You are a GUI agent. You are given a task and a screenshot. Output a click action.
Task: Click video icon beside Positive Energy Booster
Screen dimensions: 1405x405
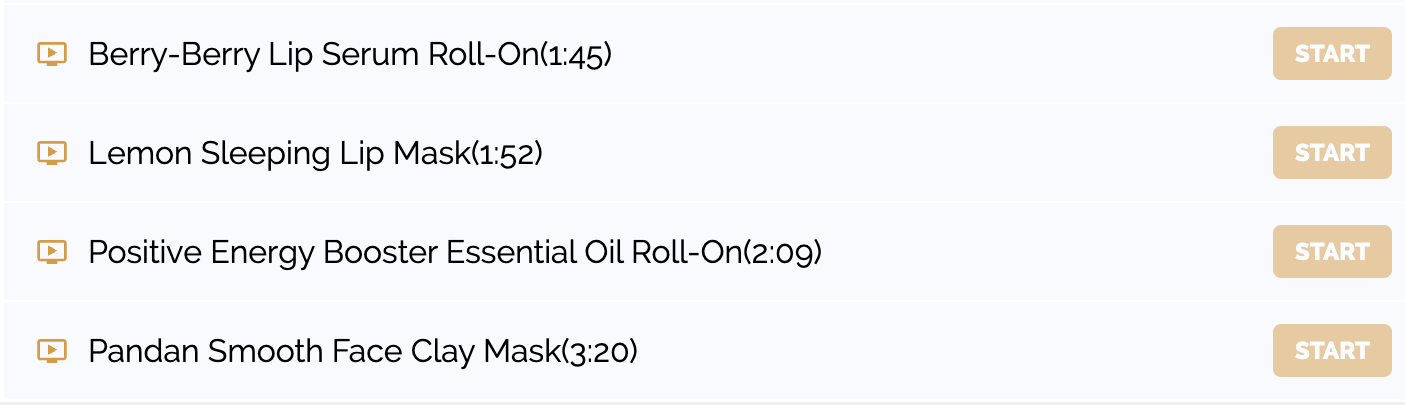(x=52, y=252)
